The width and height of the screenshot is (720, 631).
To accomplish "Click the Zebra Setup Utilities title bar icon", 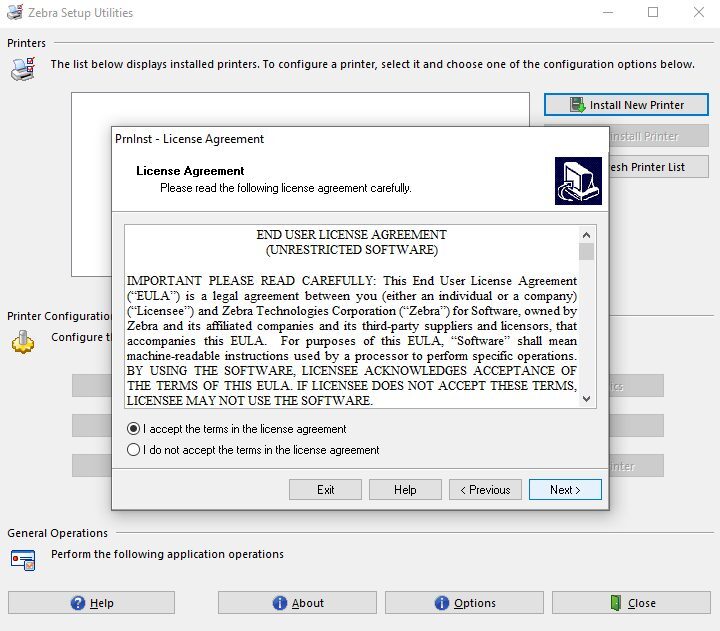I will tap(15, 12).
